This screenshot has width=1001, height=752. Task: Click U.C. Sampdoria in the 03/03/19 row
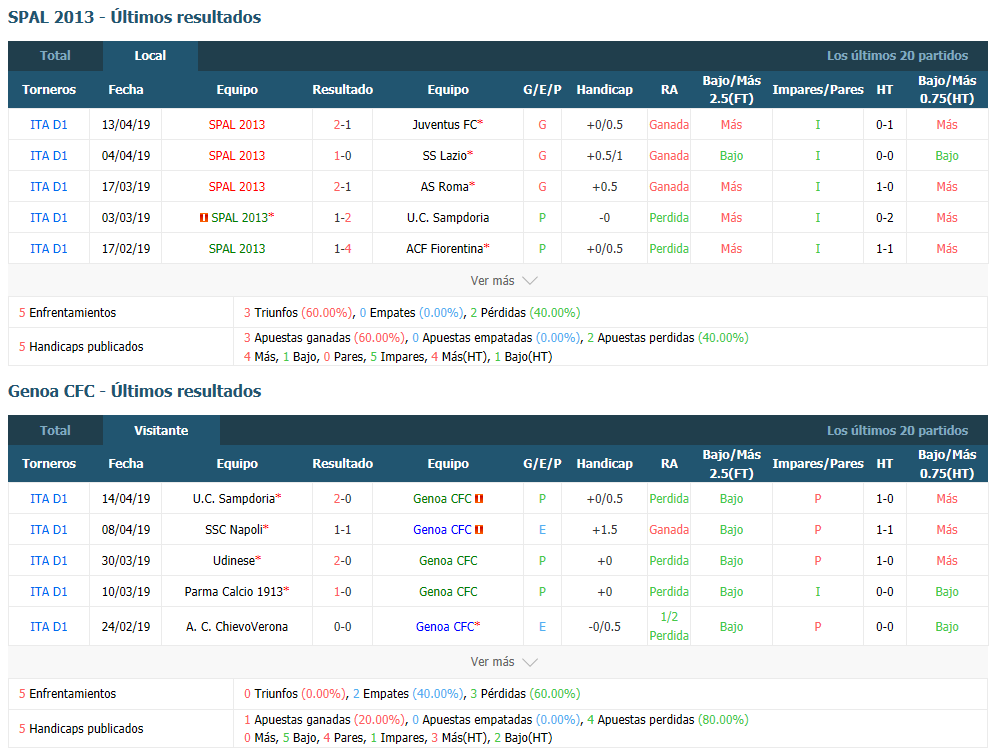448,218
